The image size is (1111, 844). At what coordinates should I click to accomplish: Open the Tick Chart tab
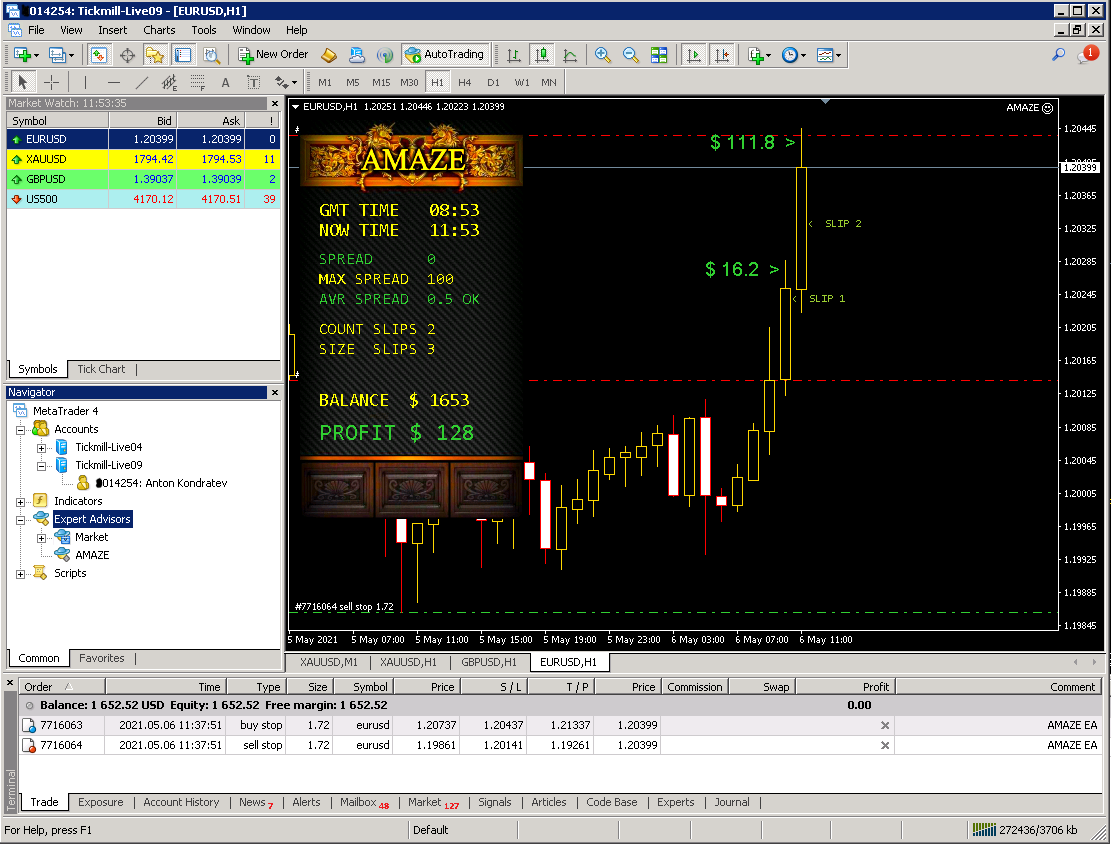101,369
